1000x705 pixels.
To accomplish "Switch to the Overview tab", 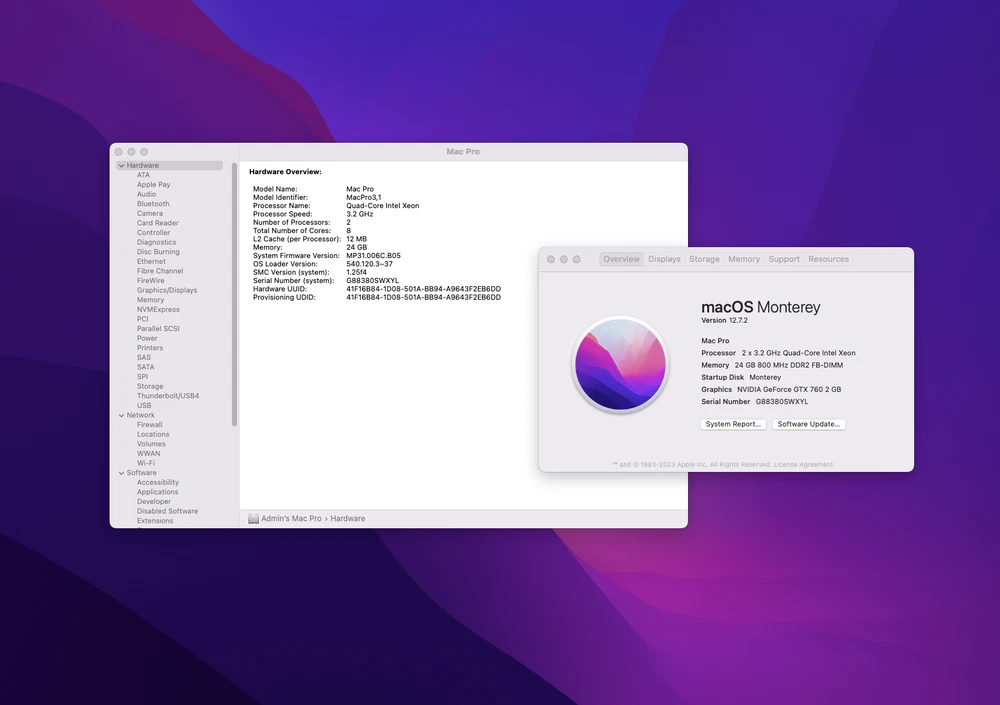I will click(x=621, y=259).
